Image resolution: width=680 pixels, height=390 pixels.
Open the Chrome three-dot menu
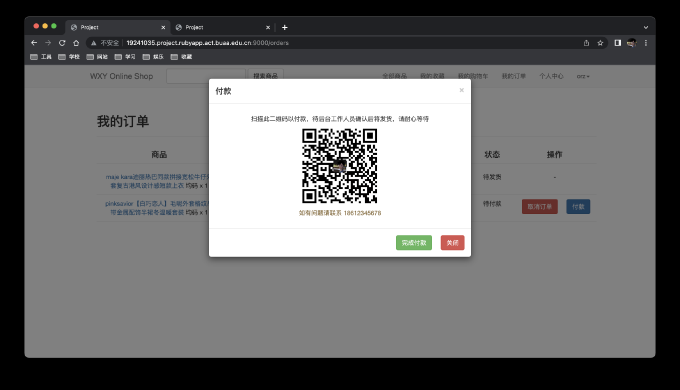646,43
